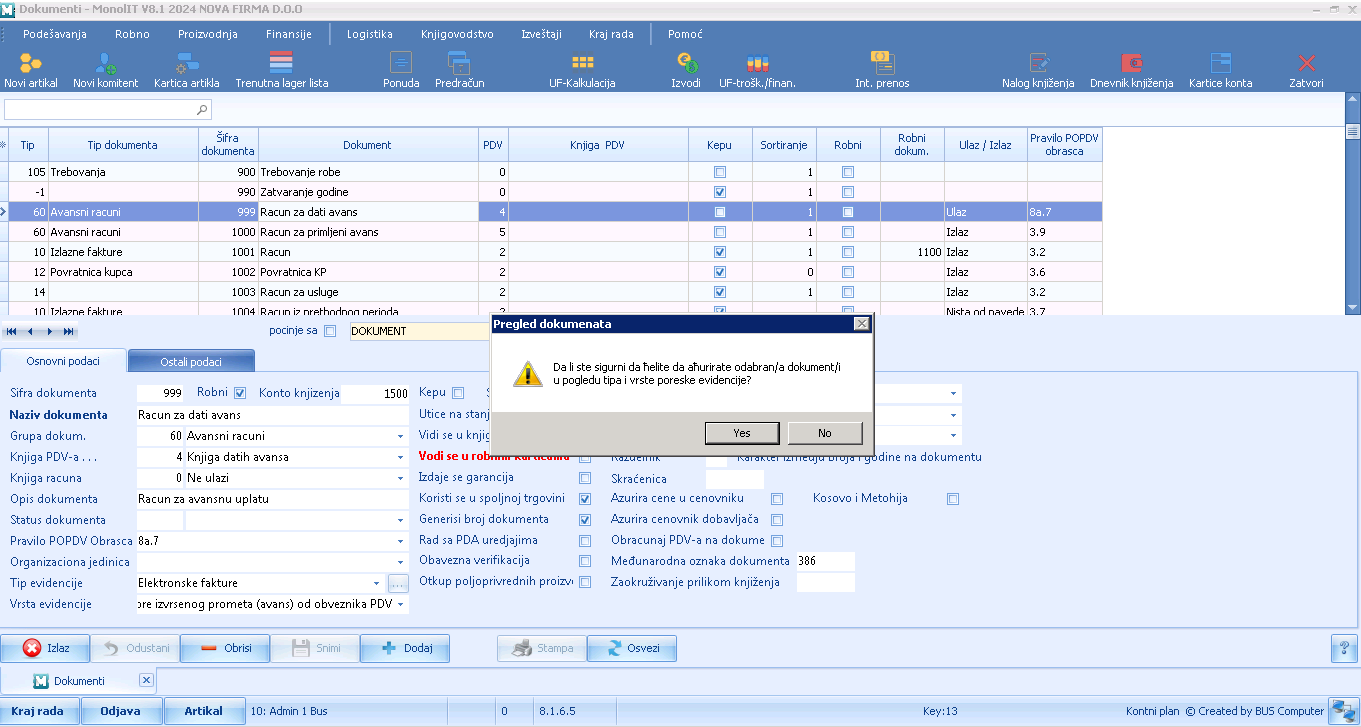This screenshot has height=727, width=1361.
Task: Click the document grid's vertical scrollbar
Action: pos(1353,203)
